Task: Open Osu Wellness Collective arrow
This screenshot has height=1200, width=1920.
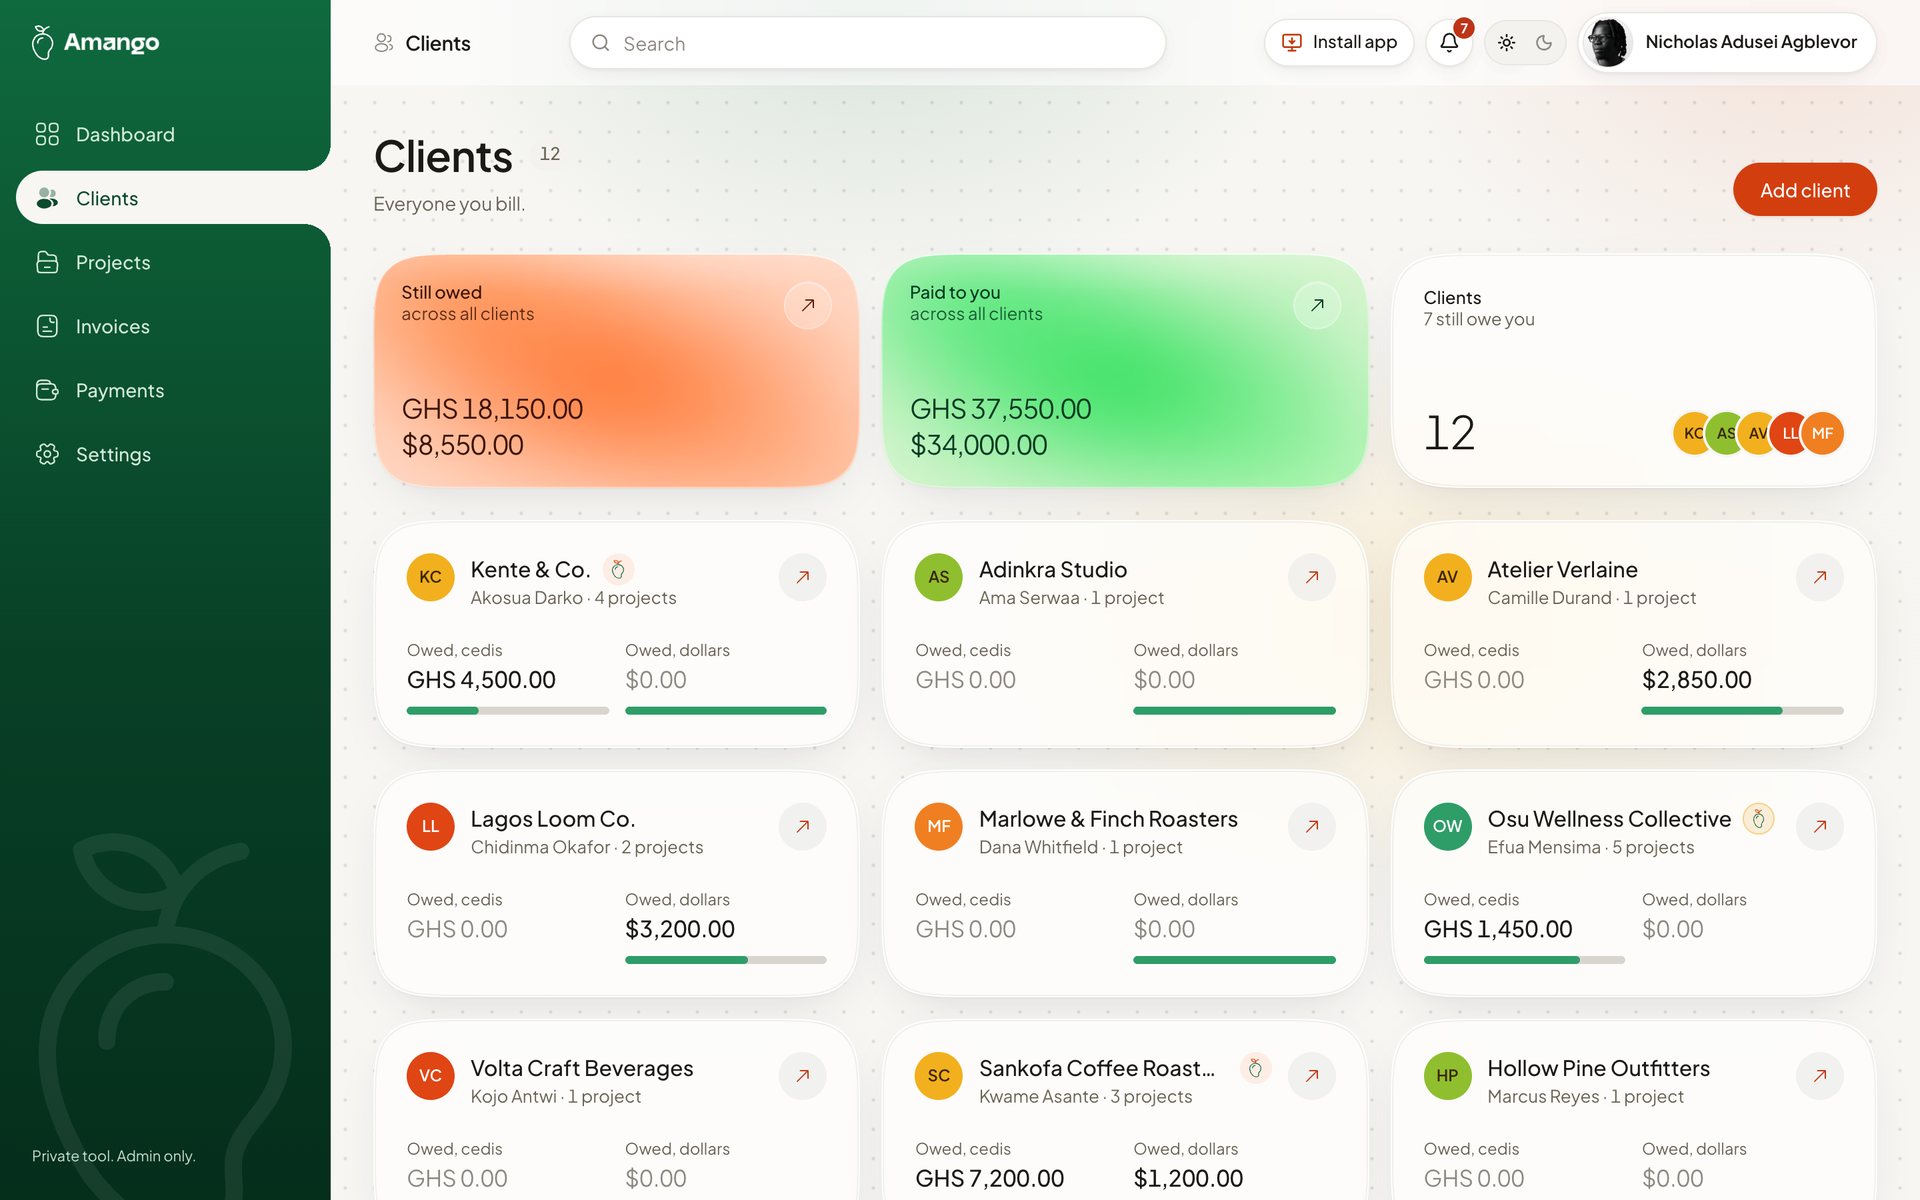Action: 1820,826
